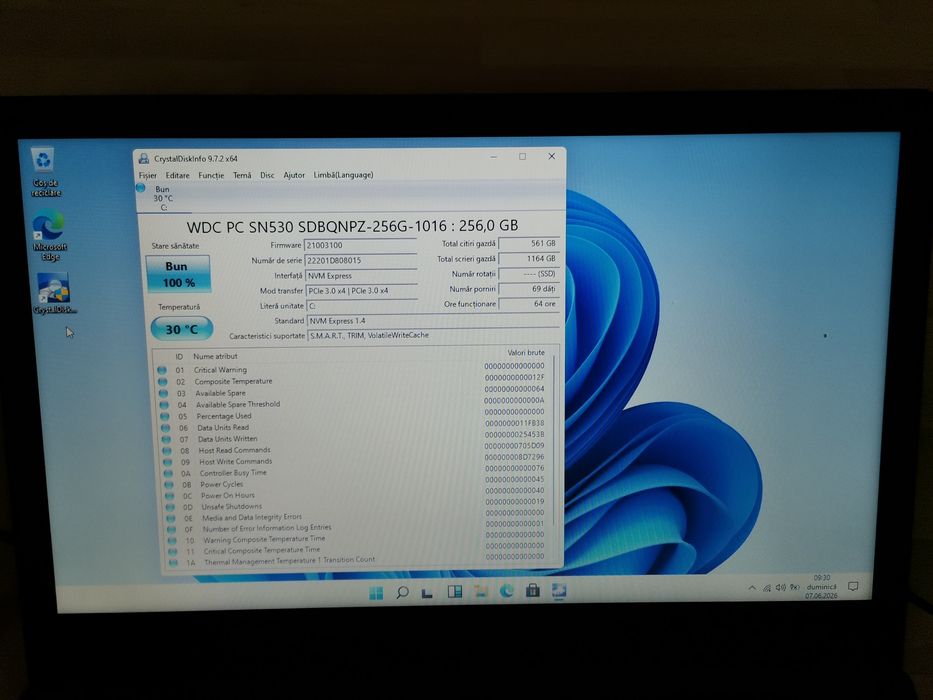
Task: Open the Limbă(Language) menu
Action: click(343, 175)
